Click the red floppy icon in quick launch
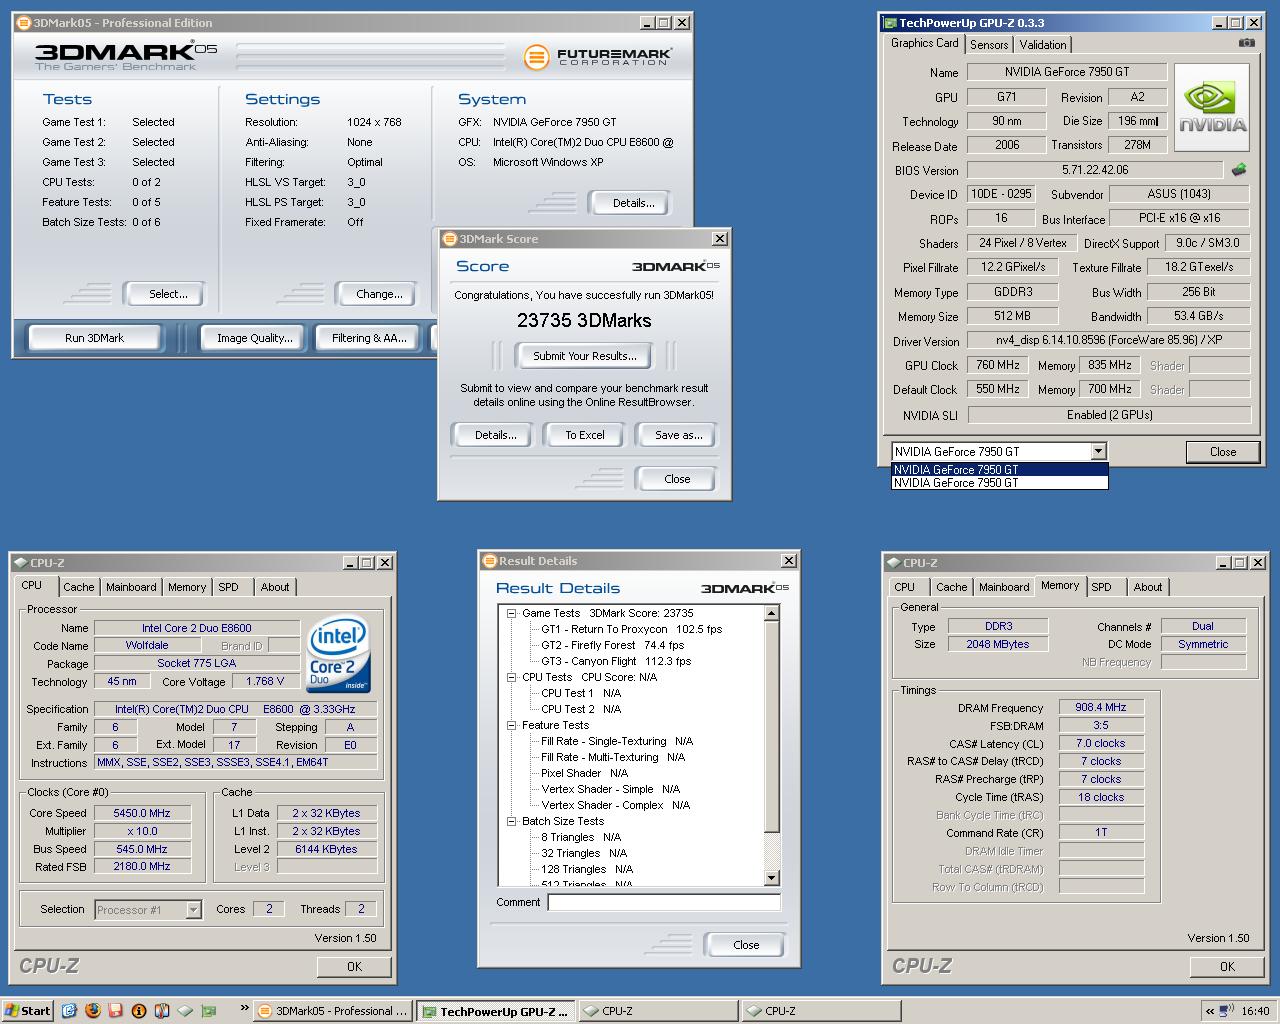 [115, 1010]
